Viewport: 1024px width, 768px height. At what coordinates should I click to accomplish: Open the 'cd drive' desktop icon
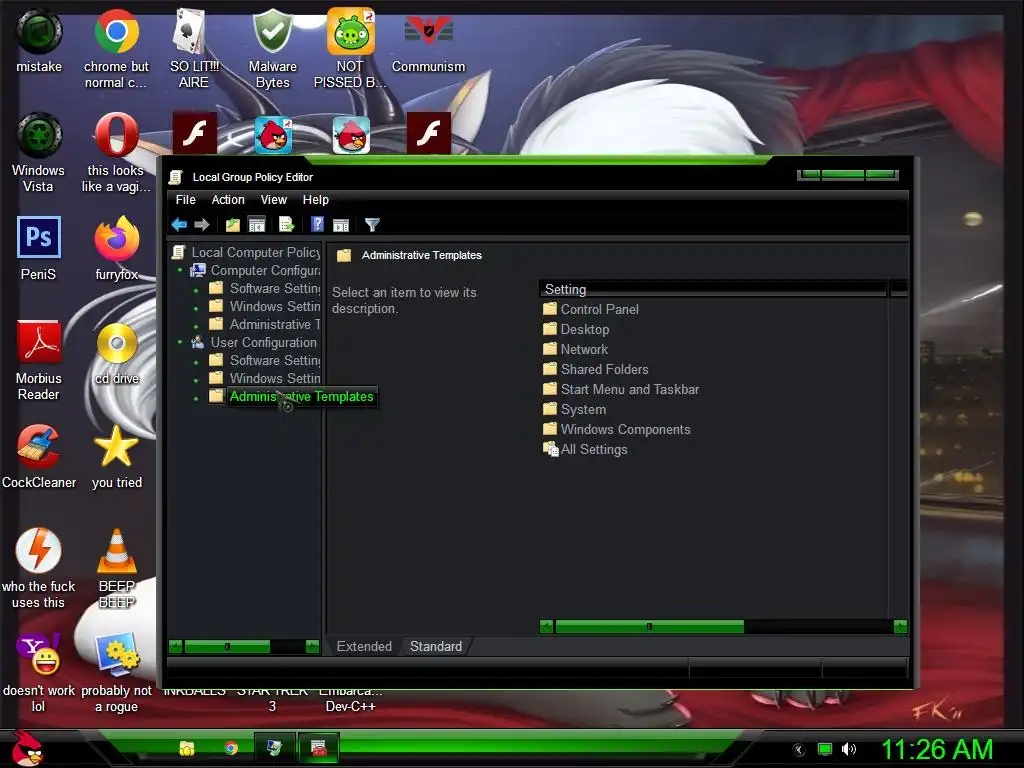click(116, 353)
